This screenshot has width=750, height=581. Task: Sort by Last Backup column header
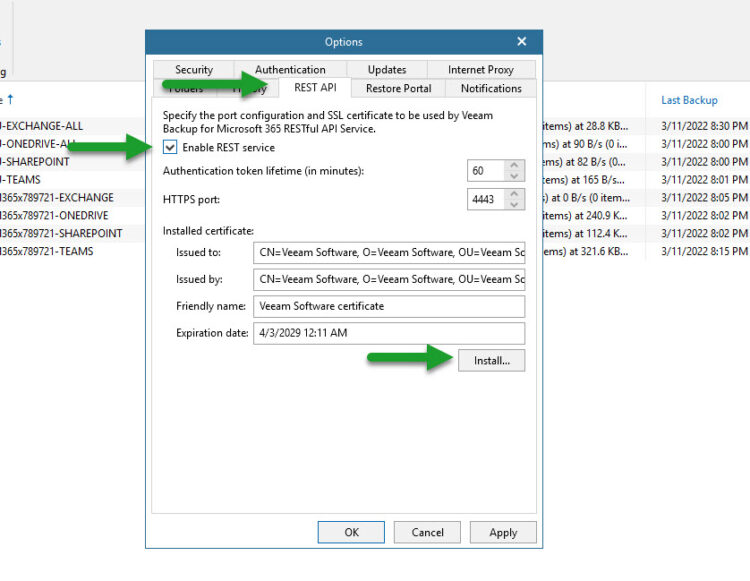point(689,100)
